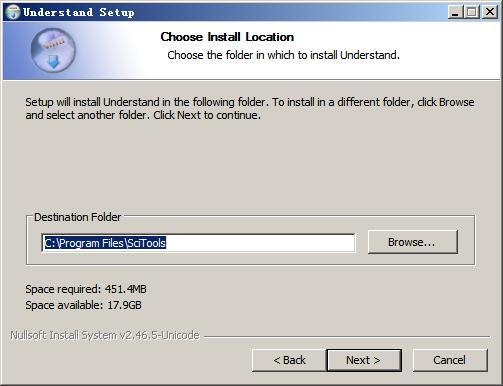The height and width of the screenshot is (386, 503).
Task: Click the 'Space available: 17.9GB' text
Action: click(x=83, y=305)
